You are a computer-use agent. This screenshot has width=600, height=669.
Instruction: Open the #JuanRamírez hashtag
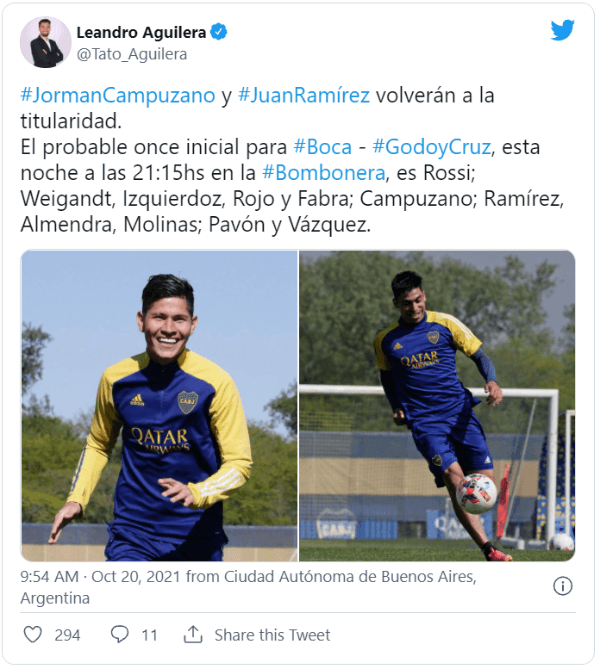(x=304, y=95)
